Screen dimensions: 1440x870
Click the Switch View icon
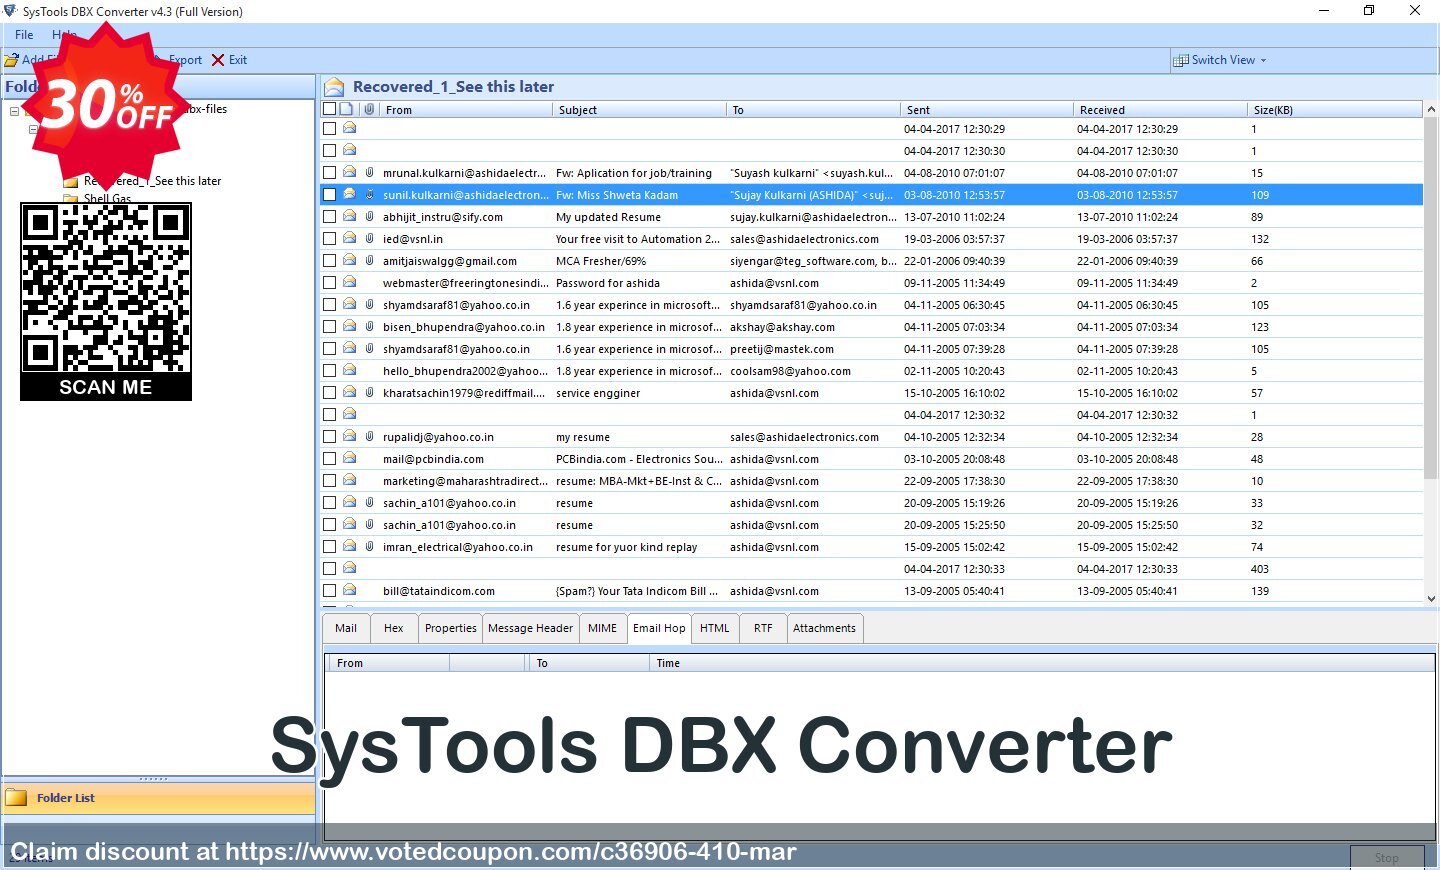point(1181,60)
